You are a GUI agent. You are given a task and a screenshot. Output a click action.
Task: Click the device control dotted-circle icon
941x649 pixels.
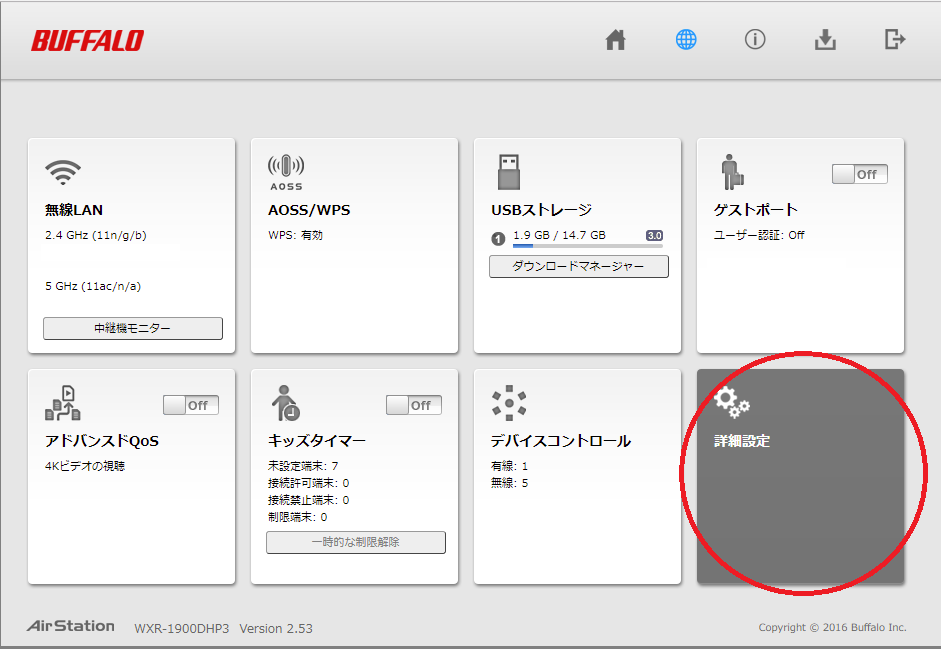pos(509,403)
